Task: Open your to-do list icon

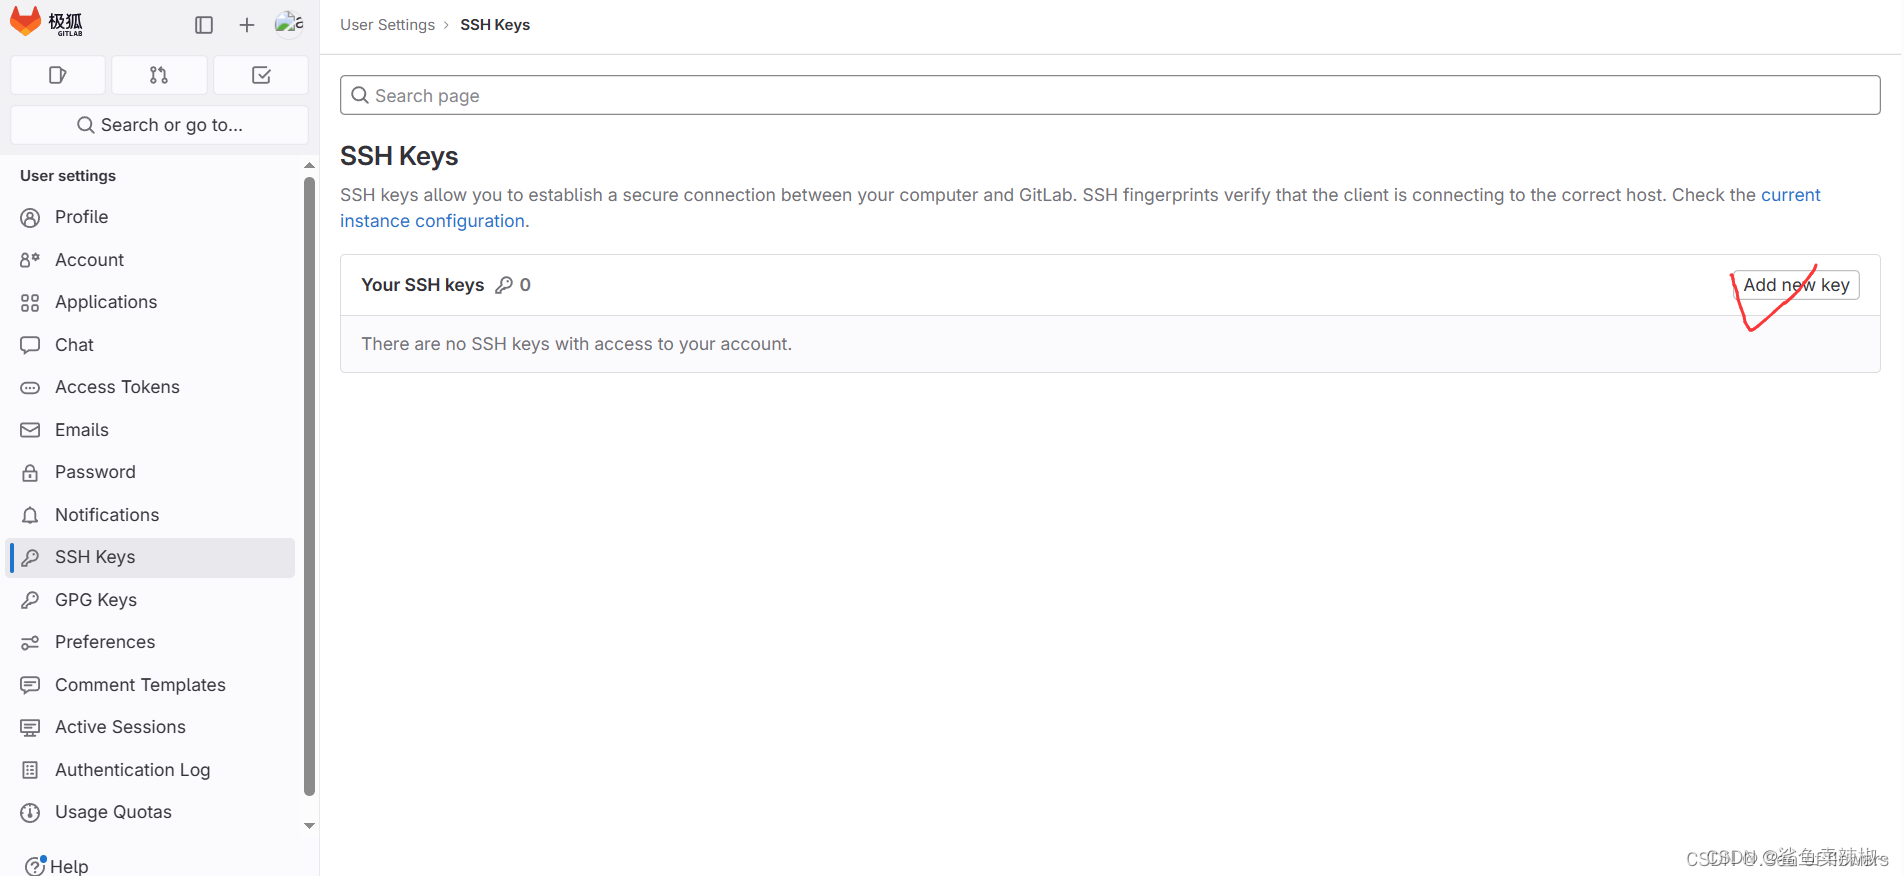Action: point(261,74)
